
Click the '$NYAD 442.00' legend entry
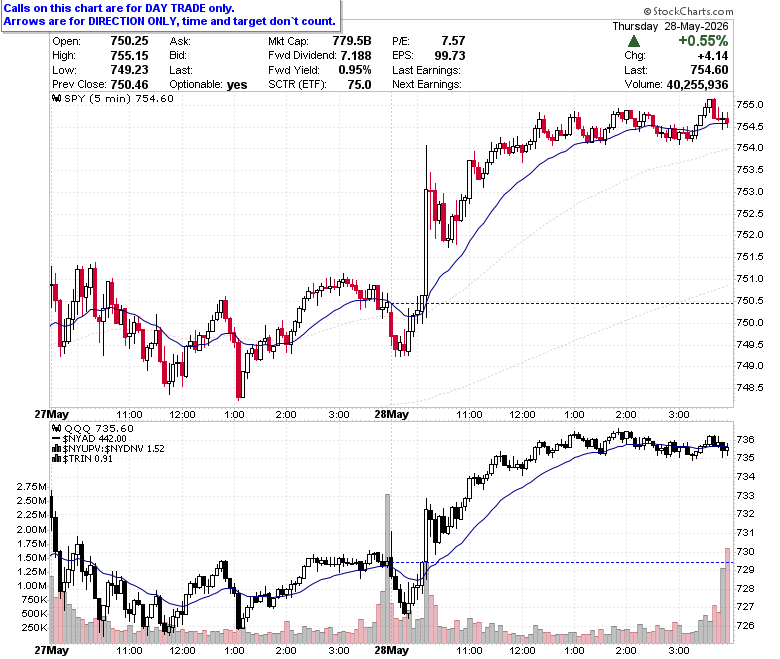pyautogui.click(x=95, y=439)
